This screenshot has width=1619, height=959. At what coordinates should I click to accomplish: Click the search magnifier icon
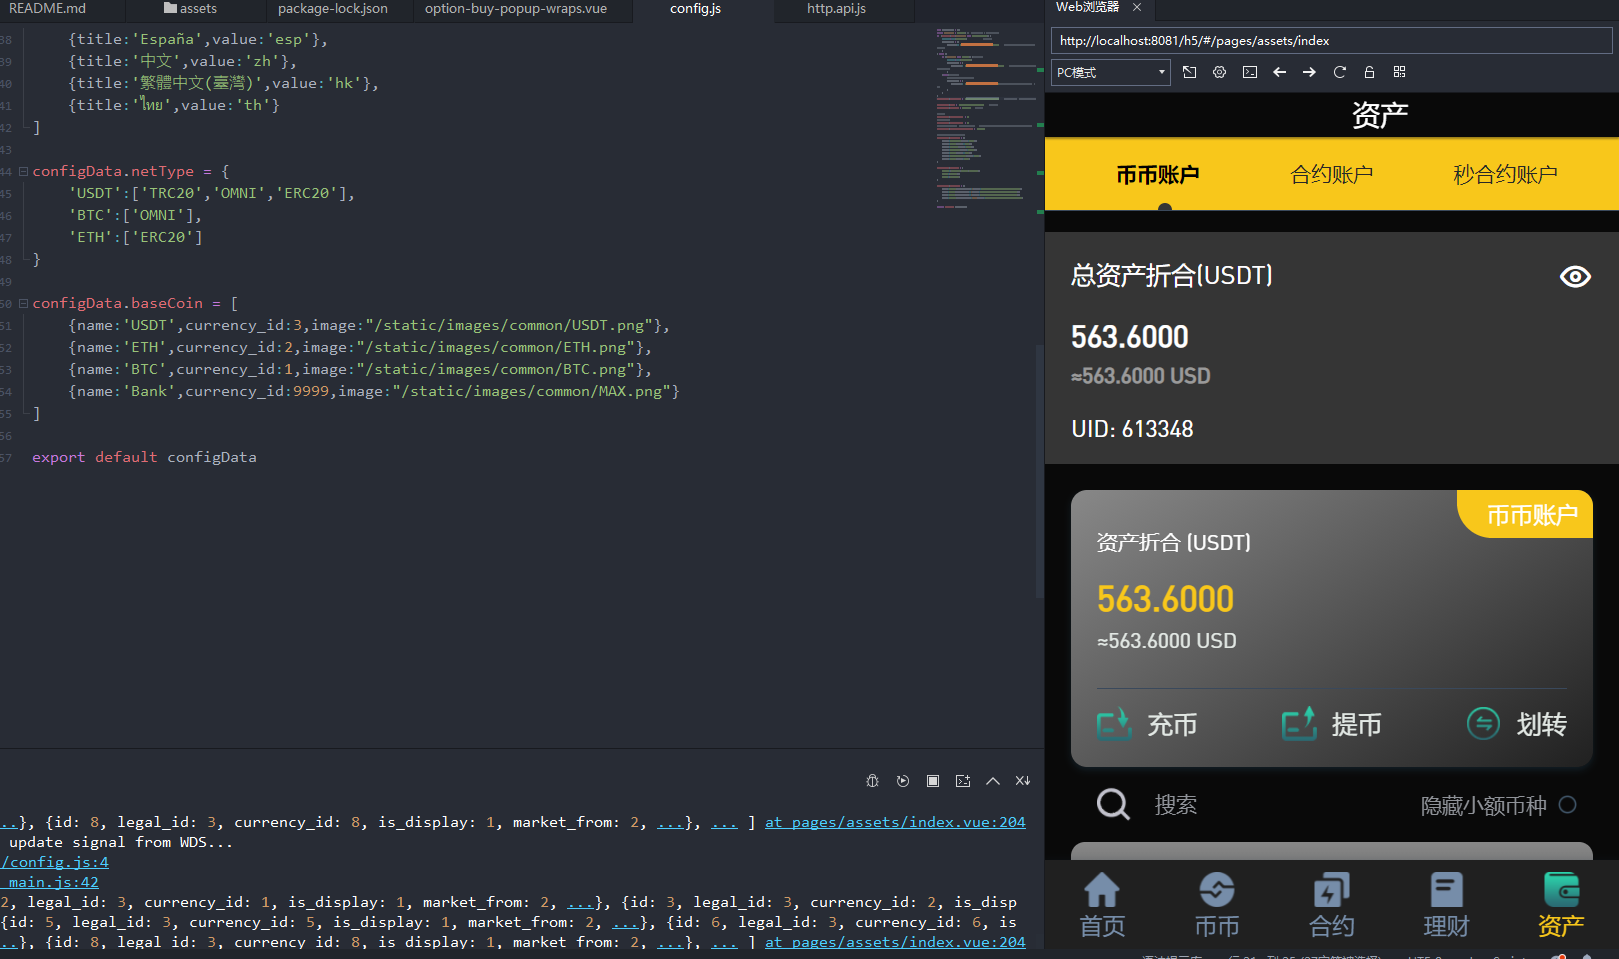click(x=1113, y=804)
